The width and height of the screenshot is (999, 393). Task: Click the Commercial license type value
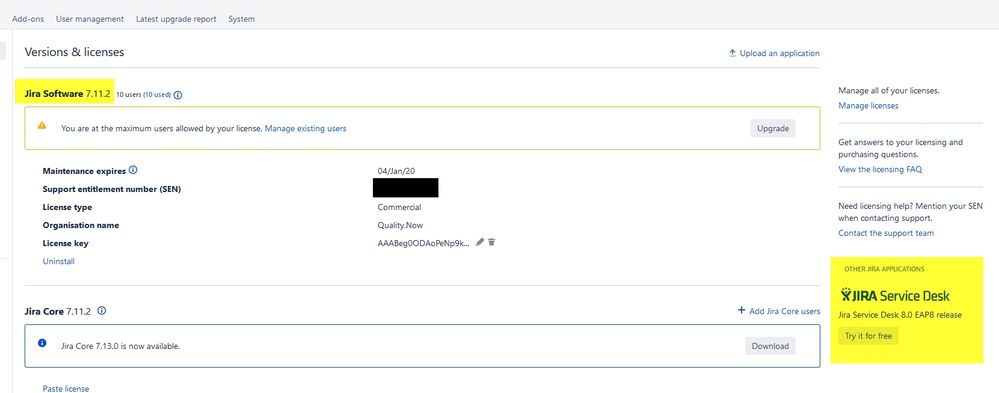pyautogui.click(x=399, y=207)
